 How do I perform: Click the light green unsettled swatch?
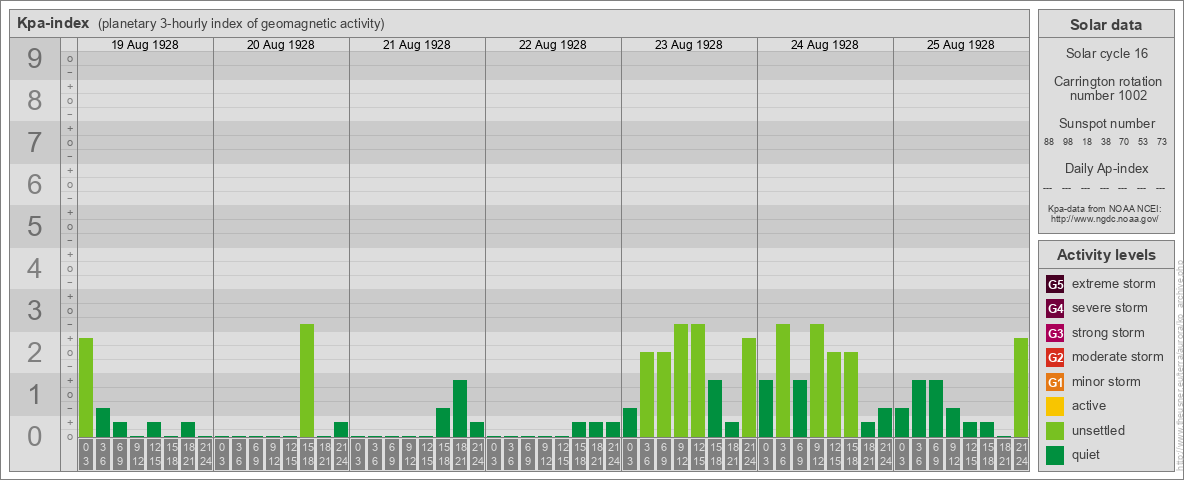pos(1055,430)
